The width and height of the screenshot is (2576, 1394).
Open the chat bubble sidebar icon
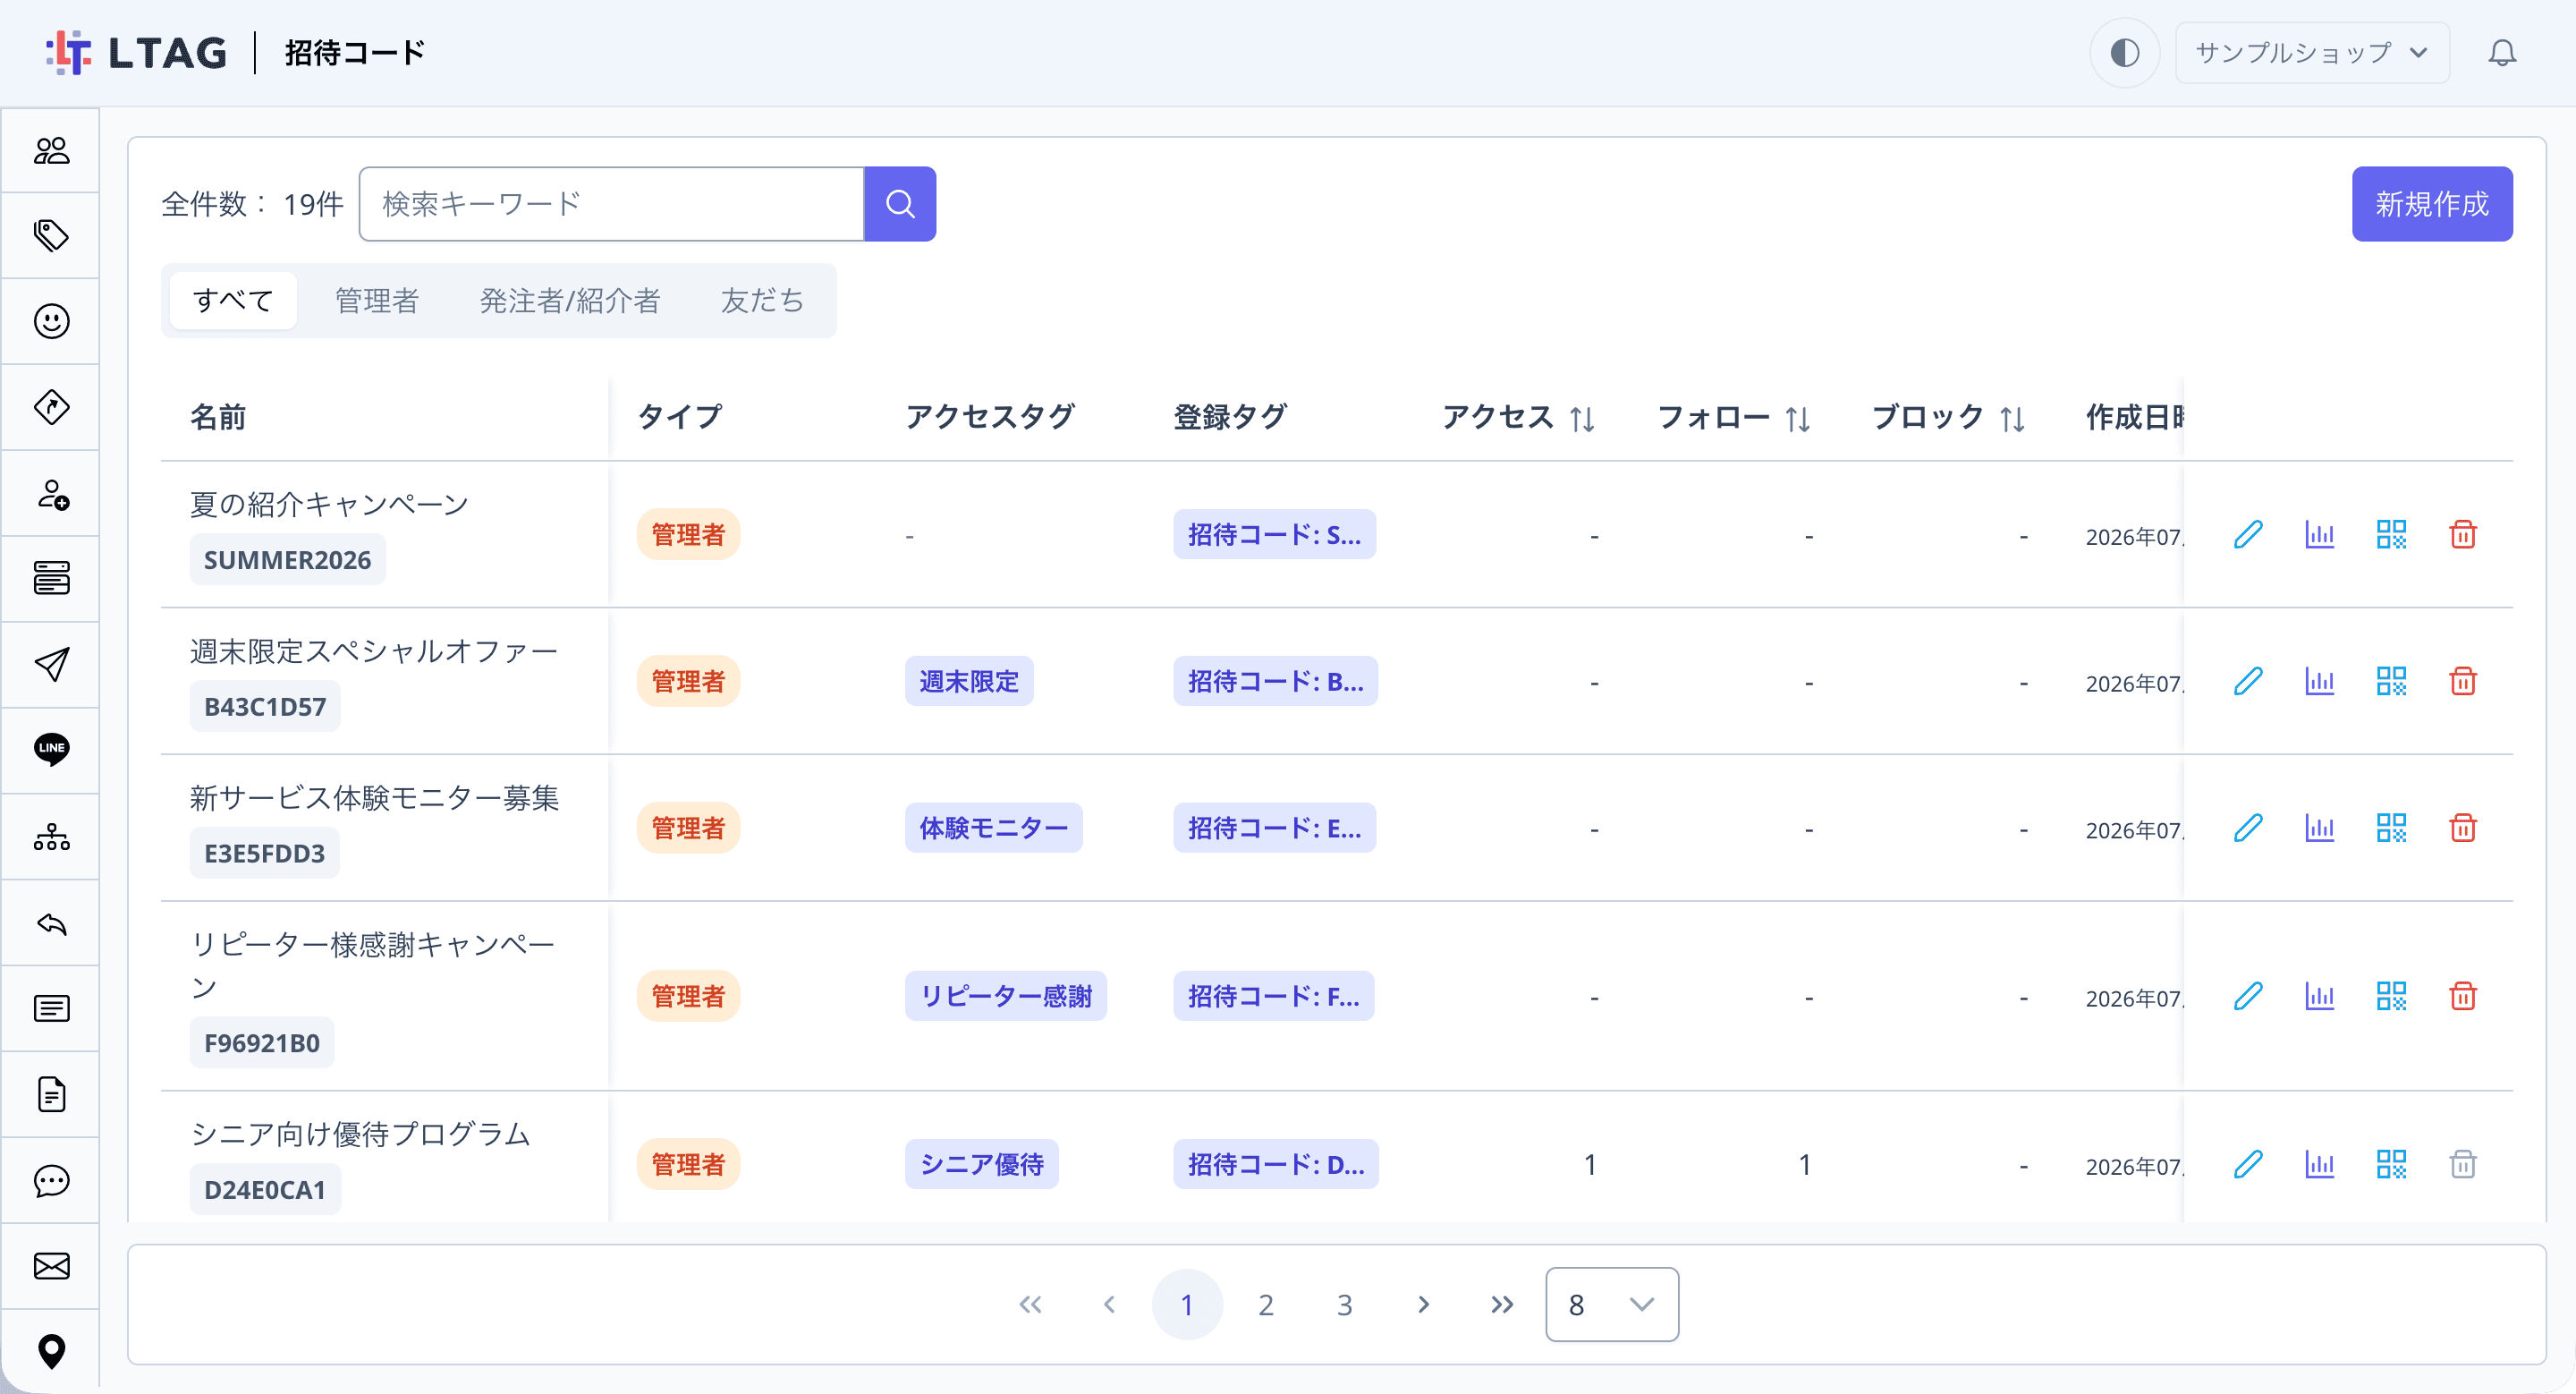[51, 1180]
